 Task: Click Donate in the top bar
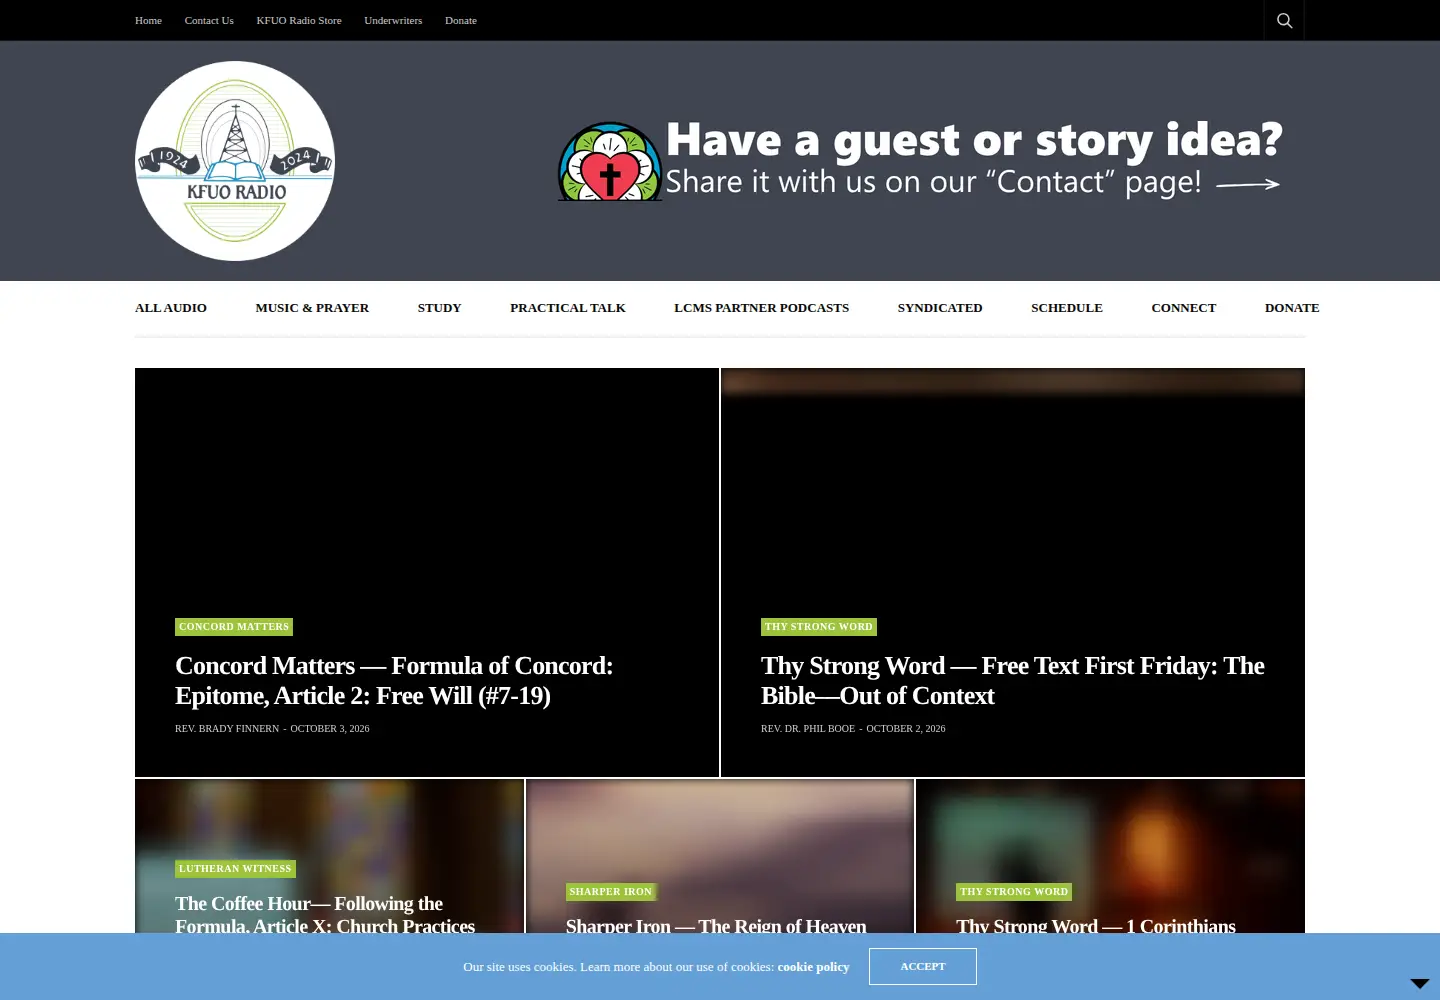point(461,20)
